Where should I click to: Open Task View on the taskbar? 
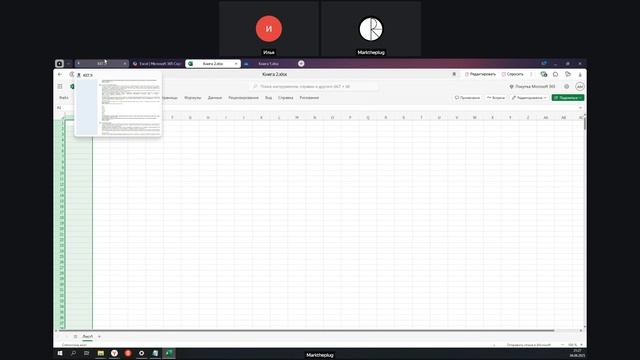(87, 353)
